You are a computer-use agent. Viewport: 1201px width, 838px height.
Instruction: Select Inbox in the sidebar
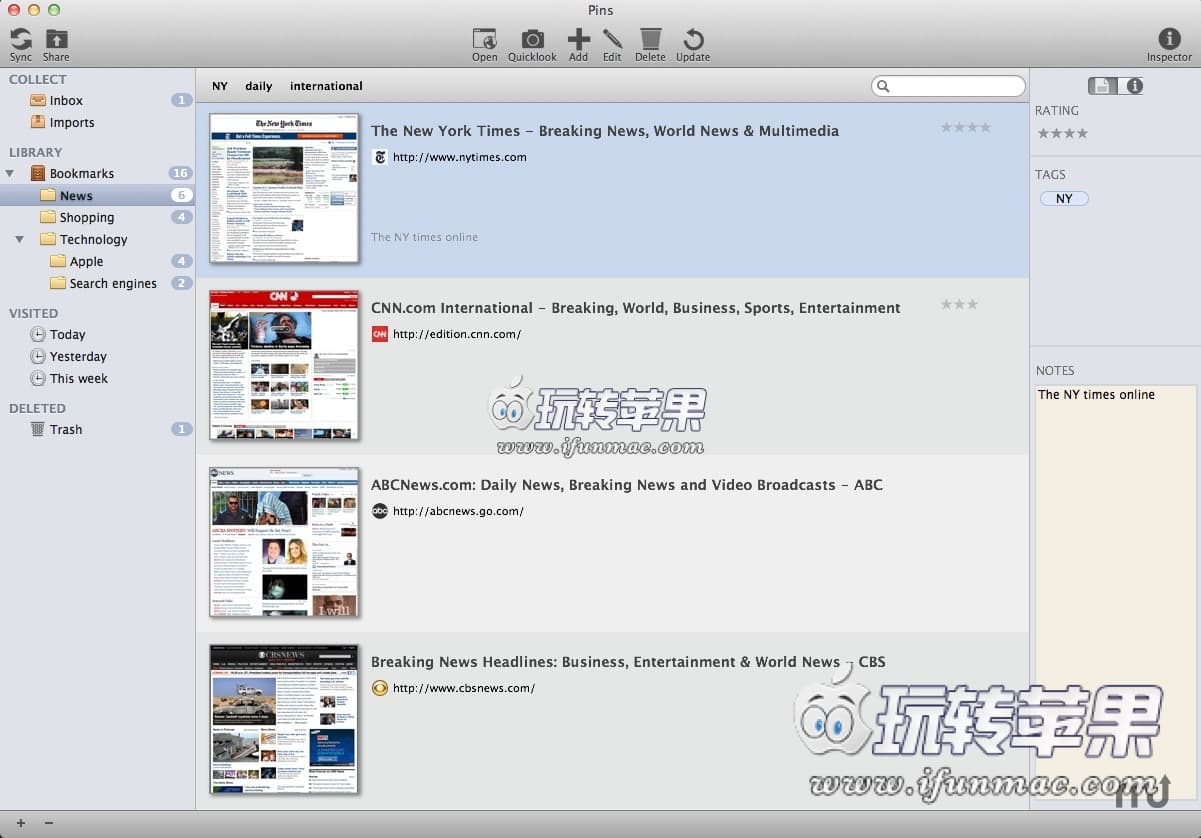pos(97,100)
